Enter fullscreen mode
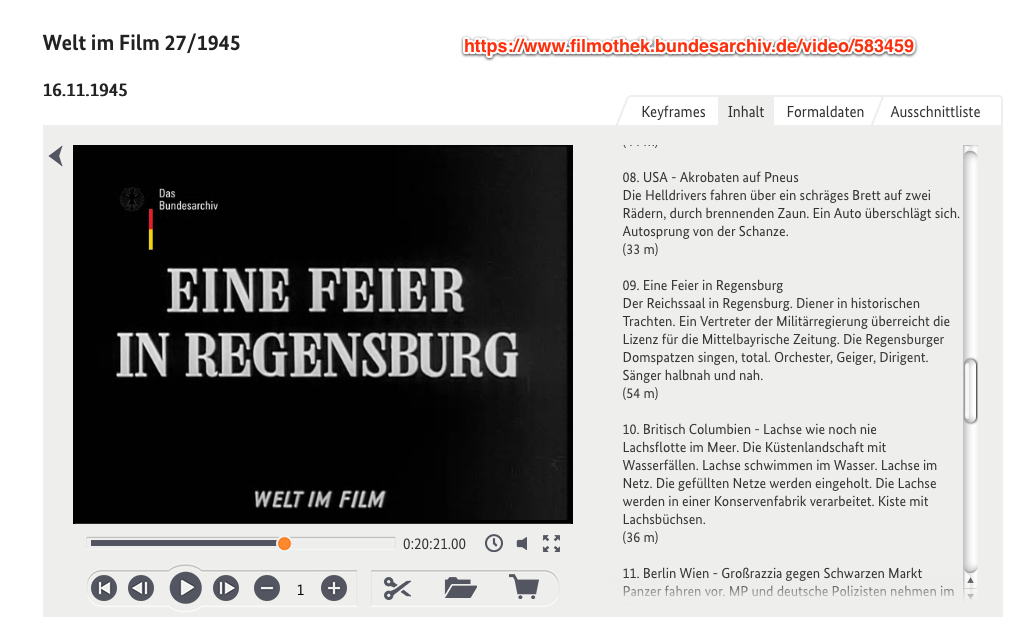This screenshot has height=639, width=1036. click(x=551, y=543)
